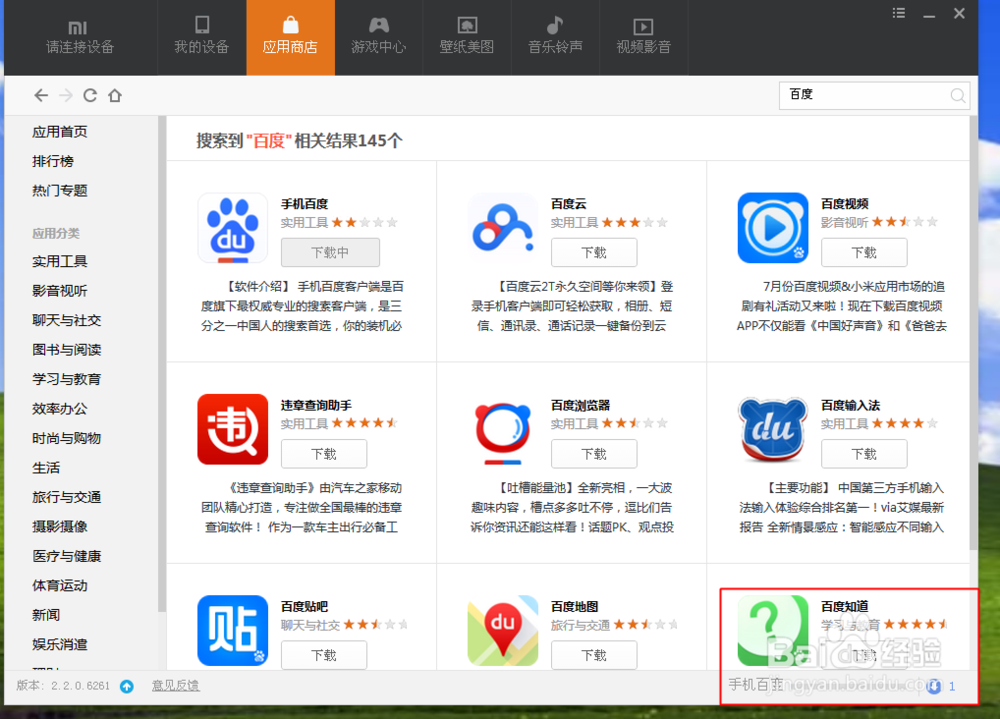Click the search magnifier icon

pos(957,96)
